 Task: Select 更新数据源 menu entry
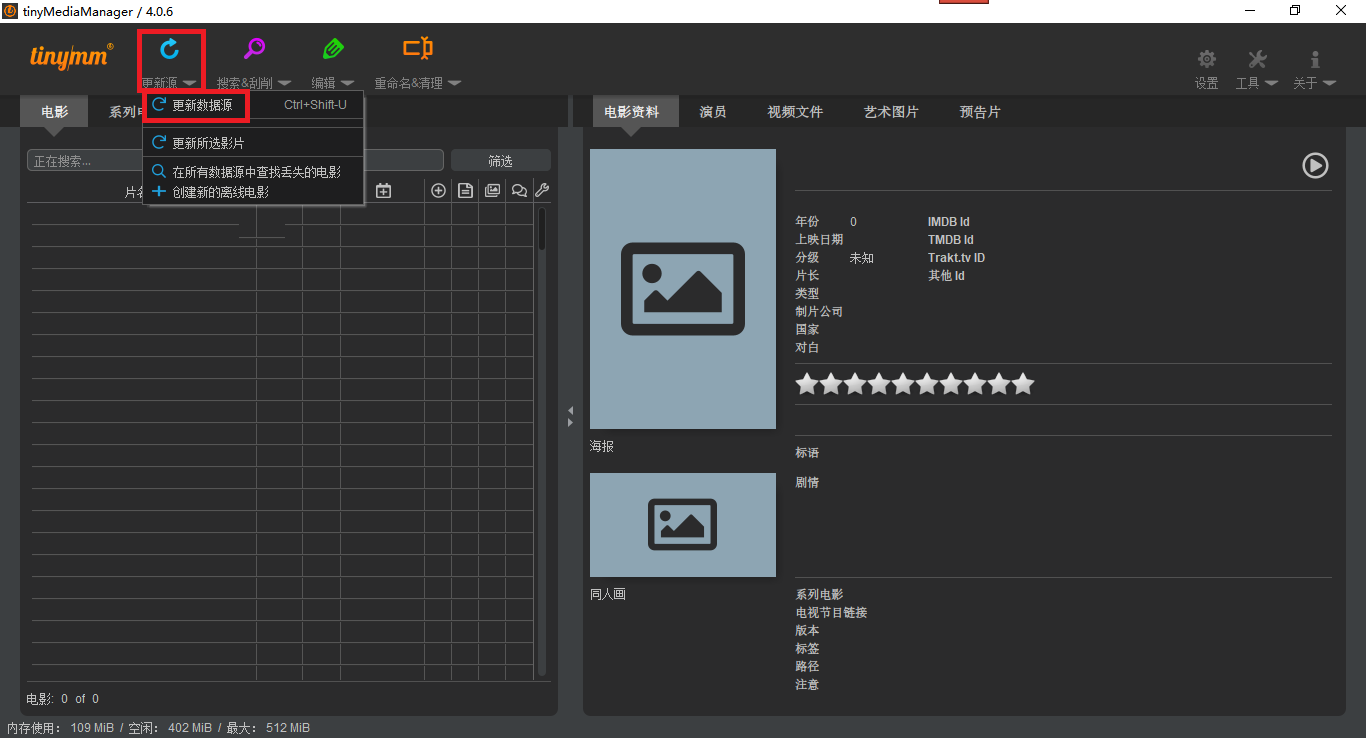click(x=254, y=105)
